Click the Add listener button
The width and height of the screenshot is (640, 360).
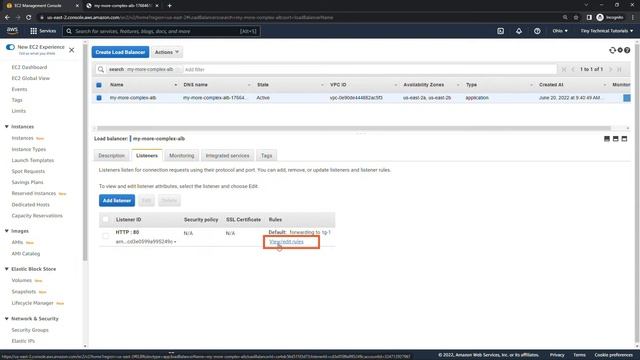click(117, 200)
